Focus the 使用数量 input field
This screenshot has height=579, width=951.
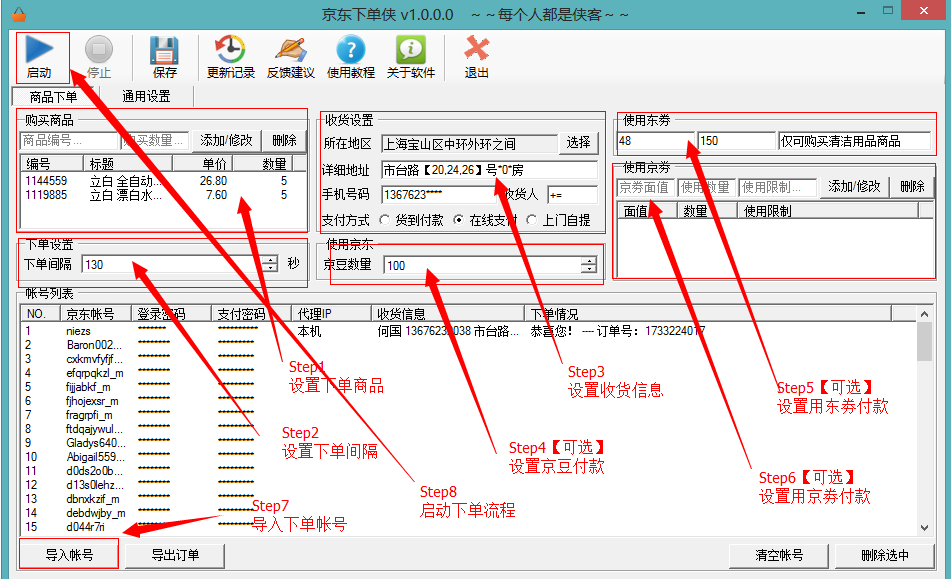[707, 187]
